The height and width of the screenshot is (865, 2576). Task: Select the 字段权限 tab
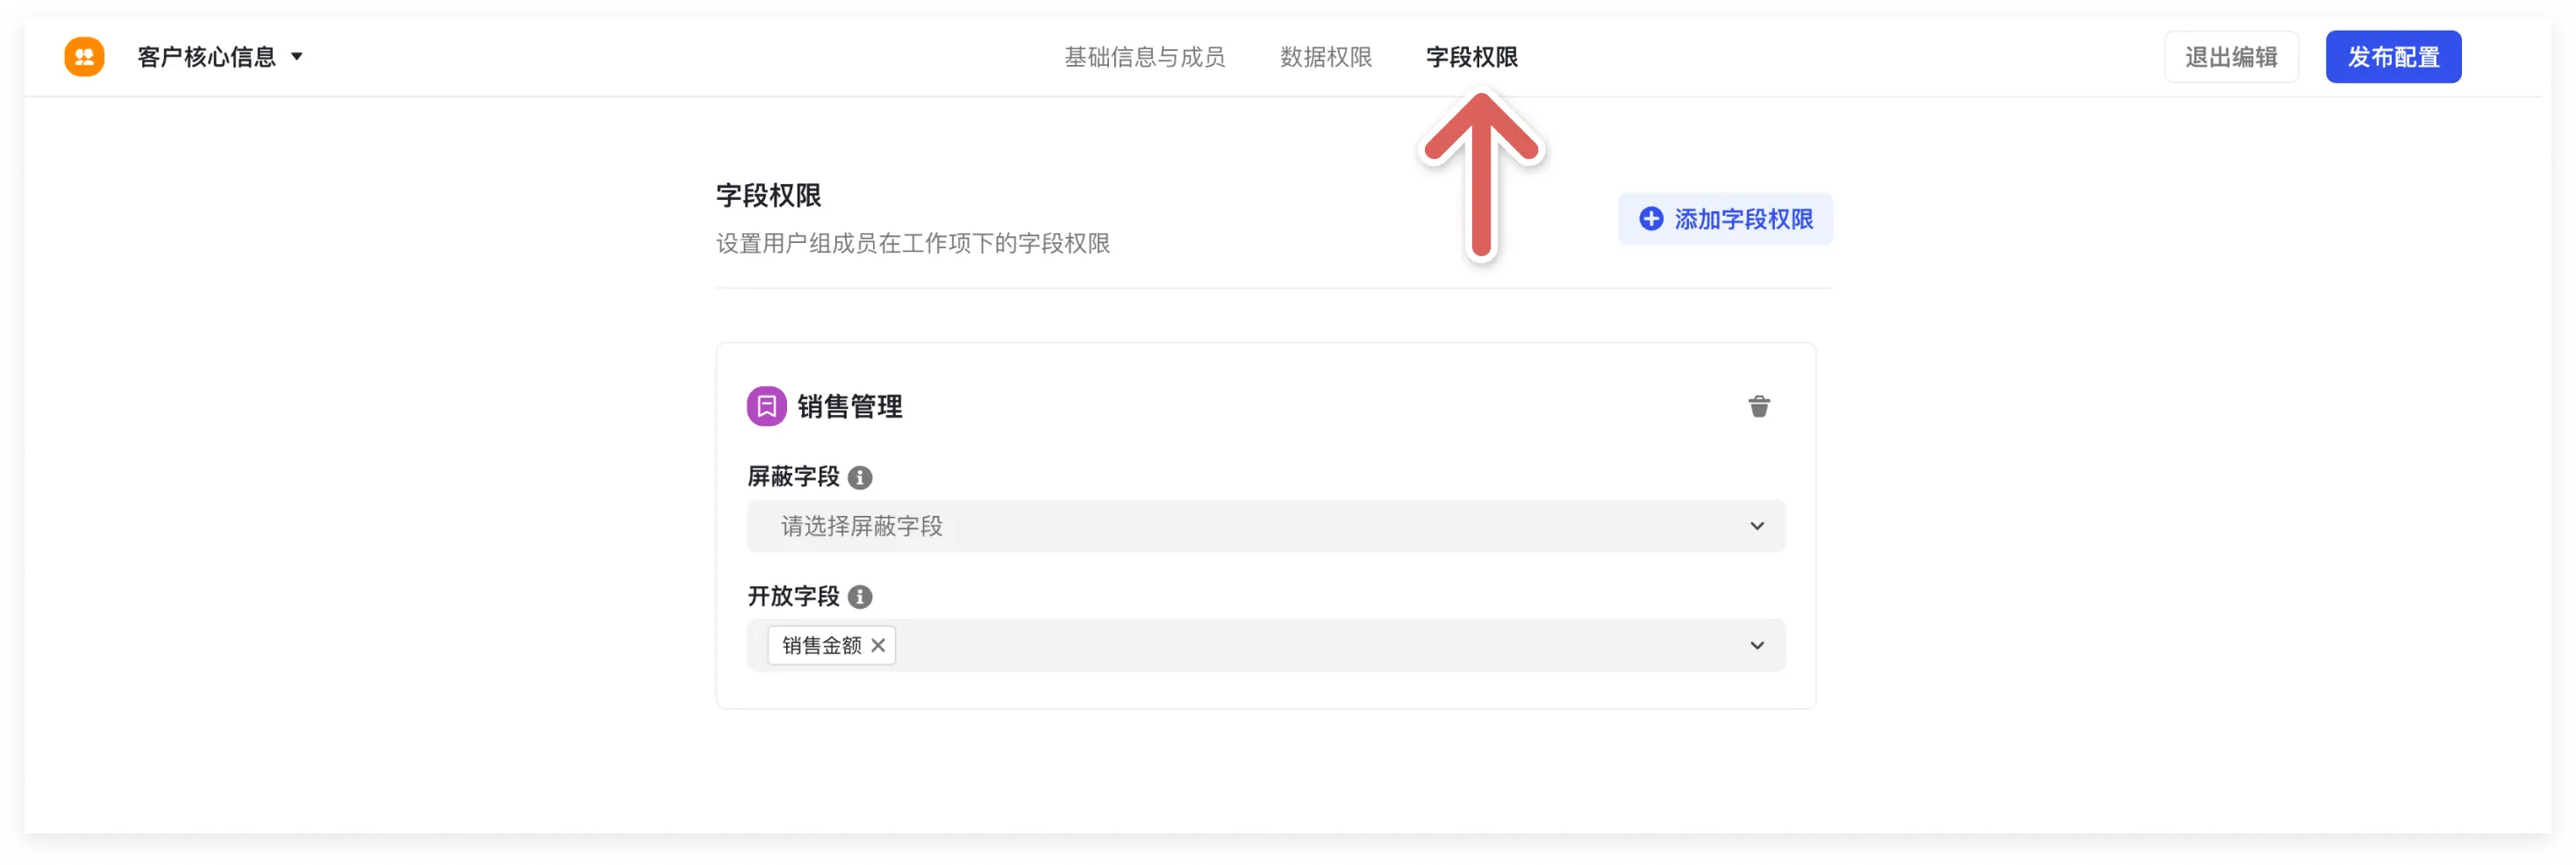tap(1471, 57)
